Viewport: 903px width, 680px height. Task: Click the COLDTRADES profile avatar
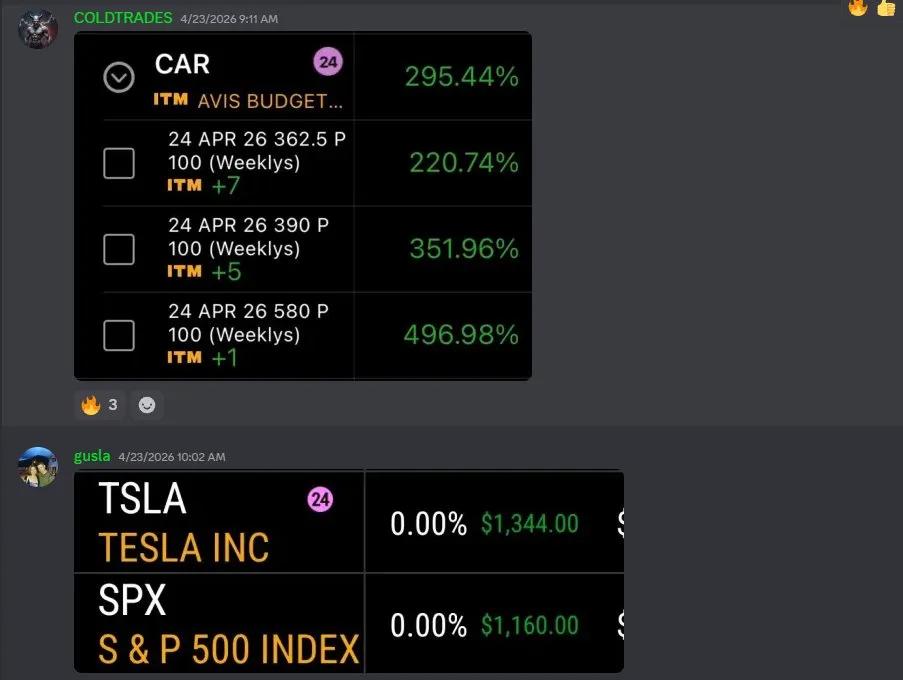point(38,30)
